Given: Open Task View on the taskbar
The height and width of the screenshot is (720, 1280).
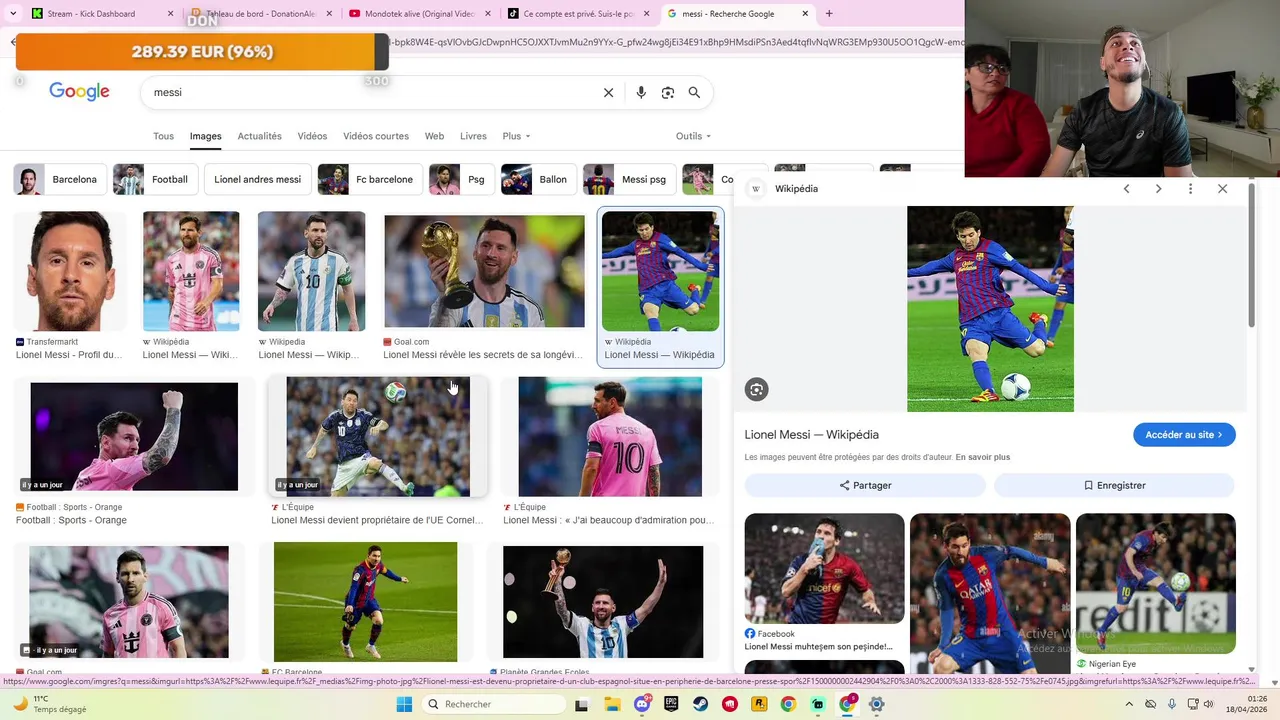Looking at the screenshot, I should pos(581,704).
